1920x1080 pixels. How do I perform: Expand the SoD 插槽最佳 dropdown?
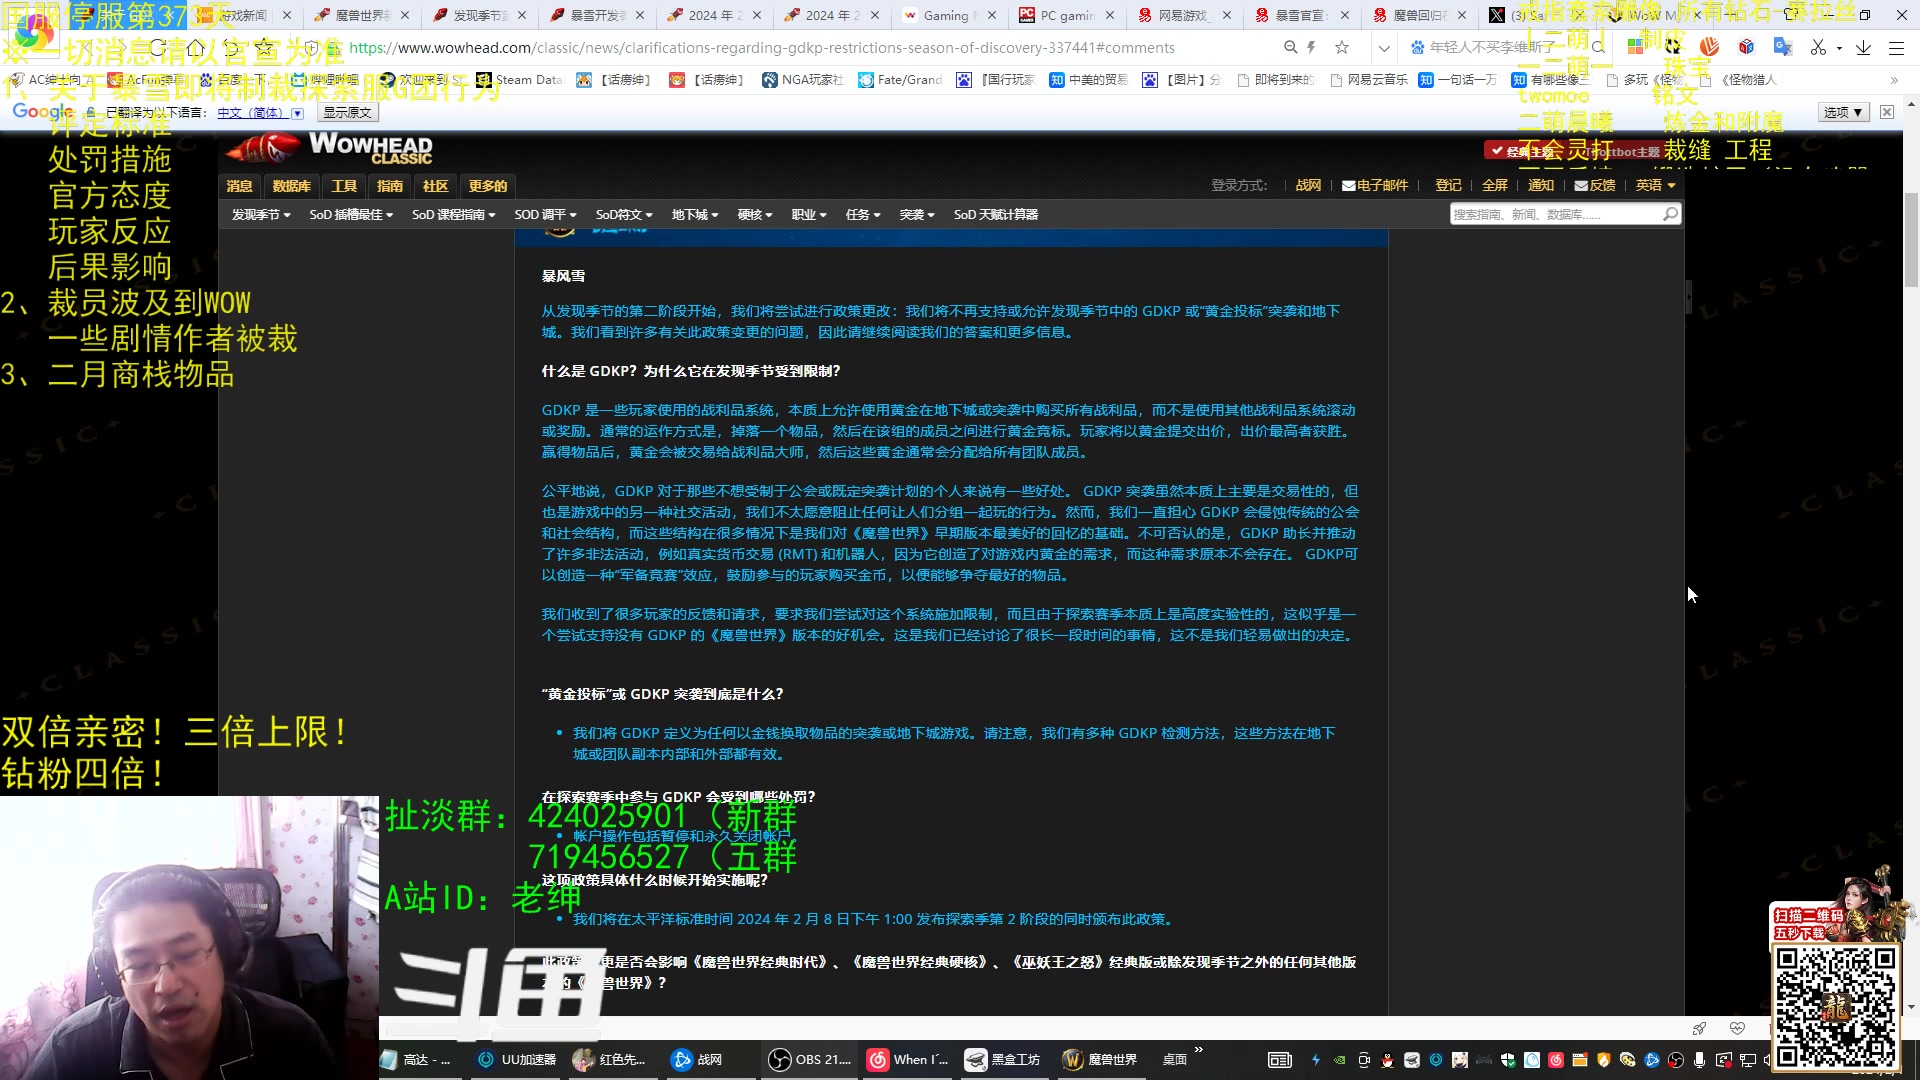pos(351,215)
